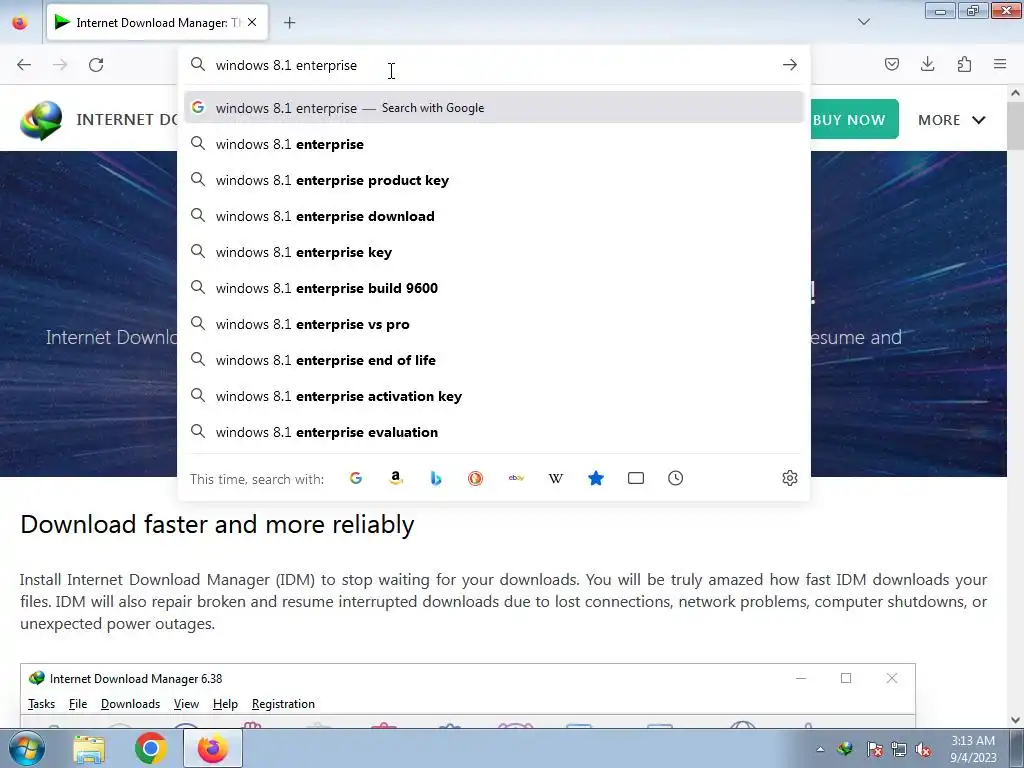The height and width of the screenshot is (768, 1024).
Task: Open Registration menu in IDM screenshot
Action: pos(283,703)
